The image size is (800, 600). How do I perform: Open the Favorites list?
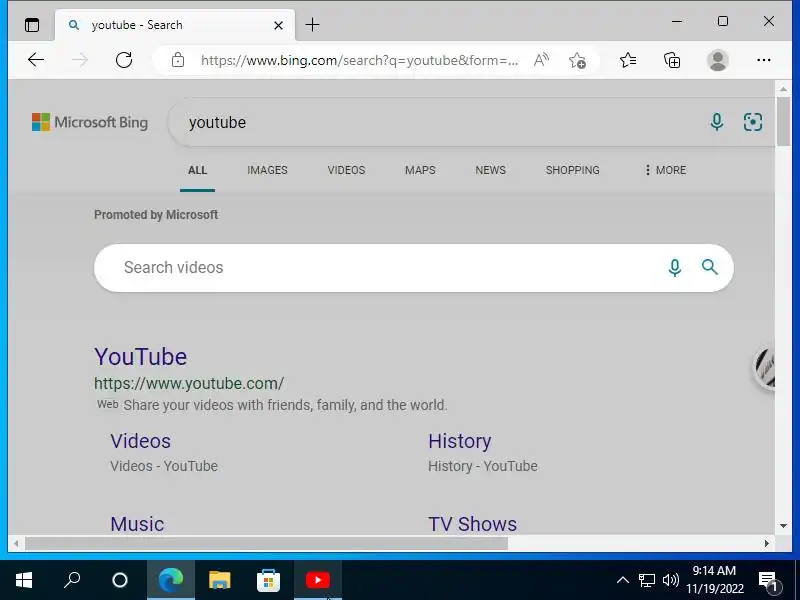pyautogui.click(x=628, y=60)
